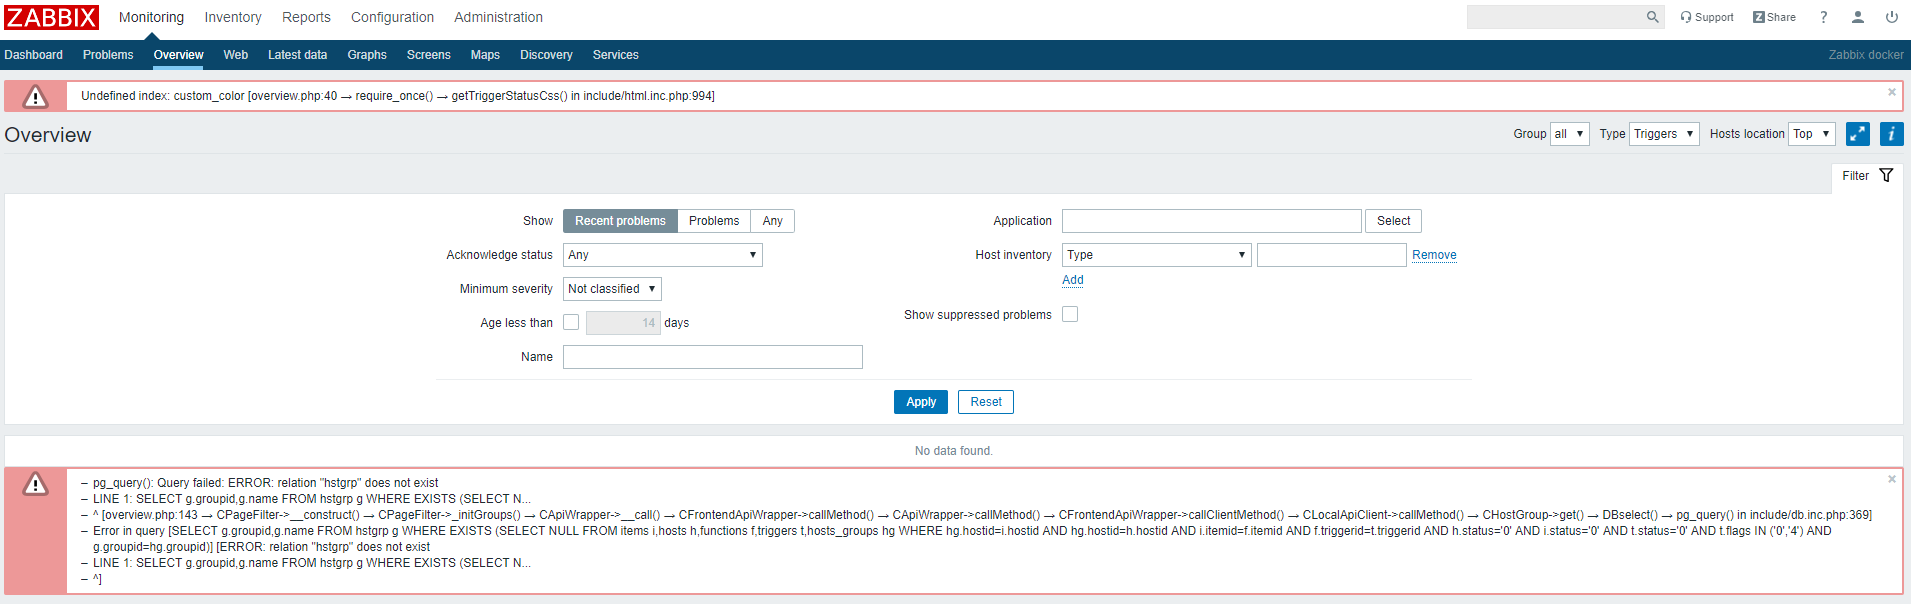Open Discovery page

546,55
